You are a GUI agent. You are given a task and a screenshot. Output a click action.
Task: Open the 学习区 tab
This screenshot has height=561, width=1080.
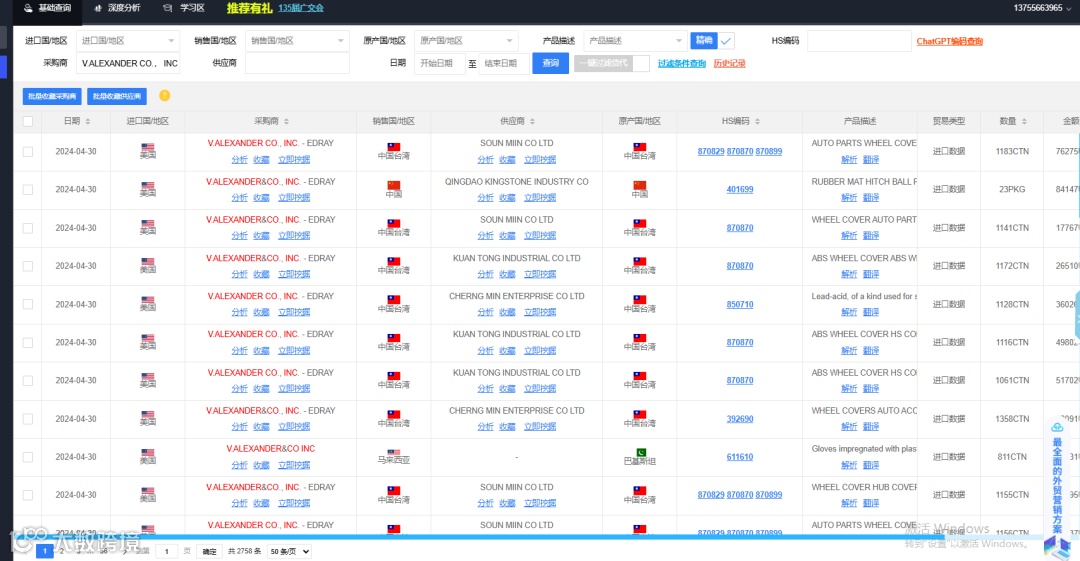click(184, 8)
